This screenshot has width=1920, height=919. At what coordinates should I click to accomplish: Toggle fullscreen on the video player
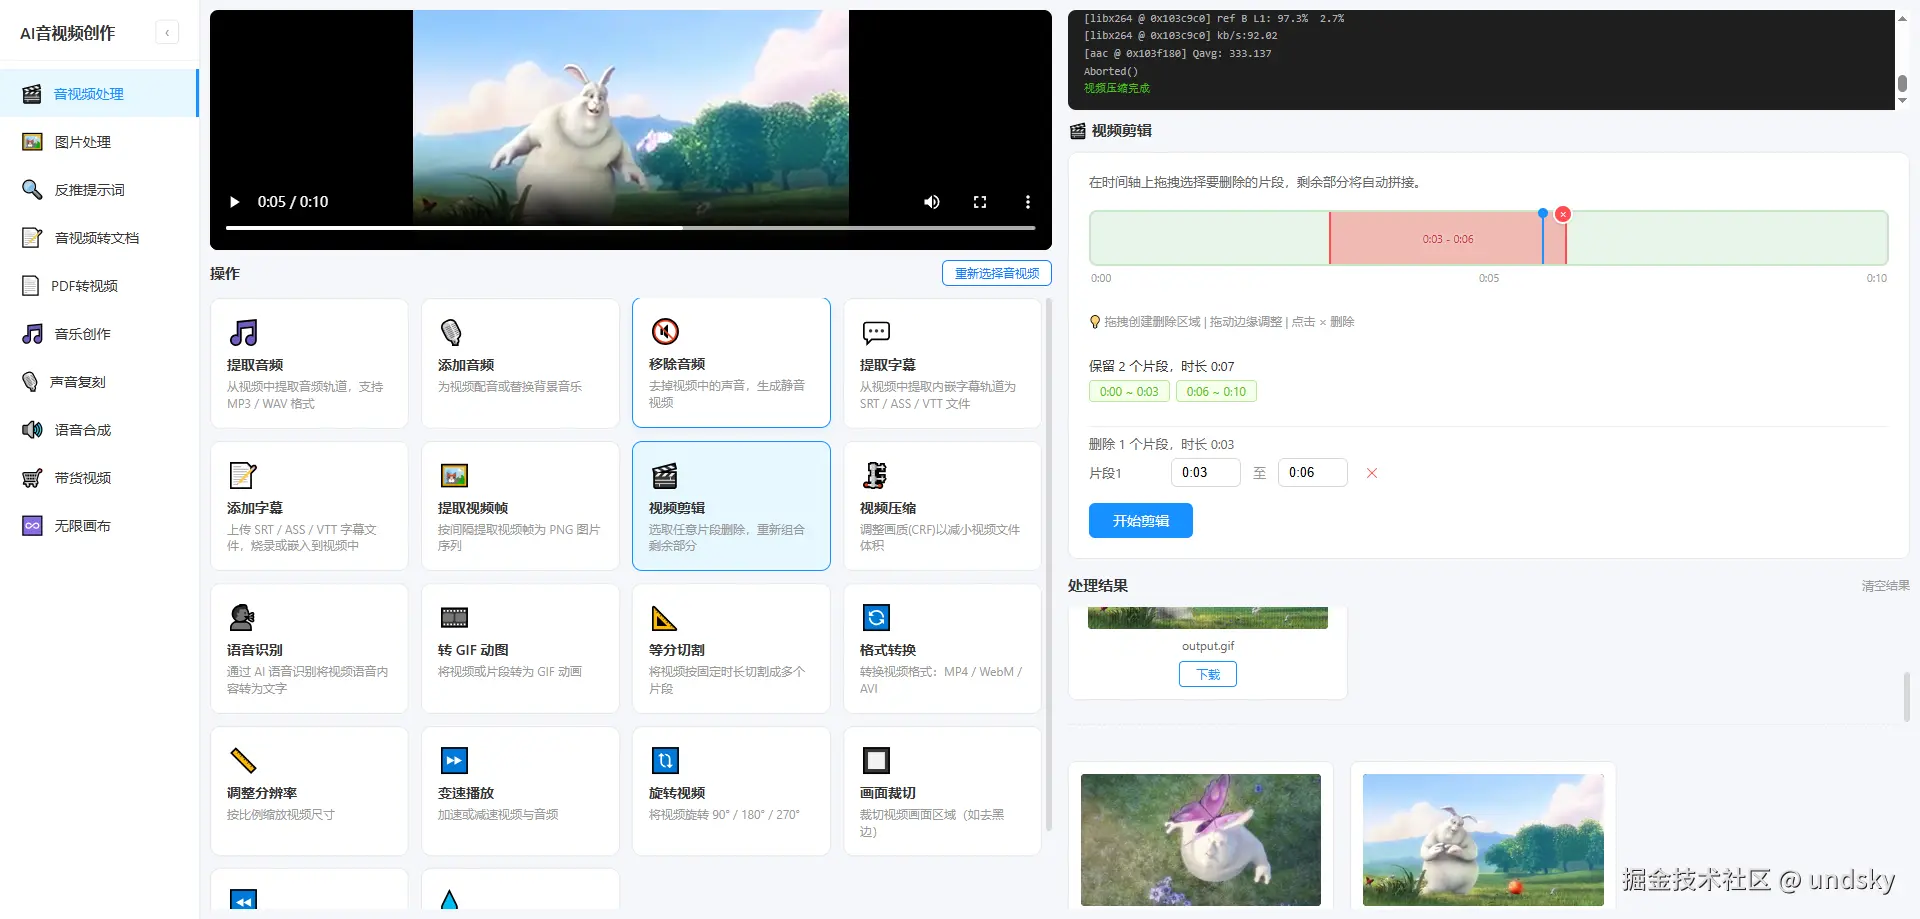980,202
